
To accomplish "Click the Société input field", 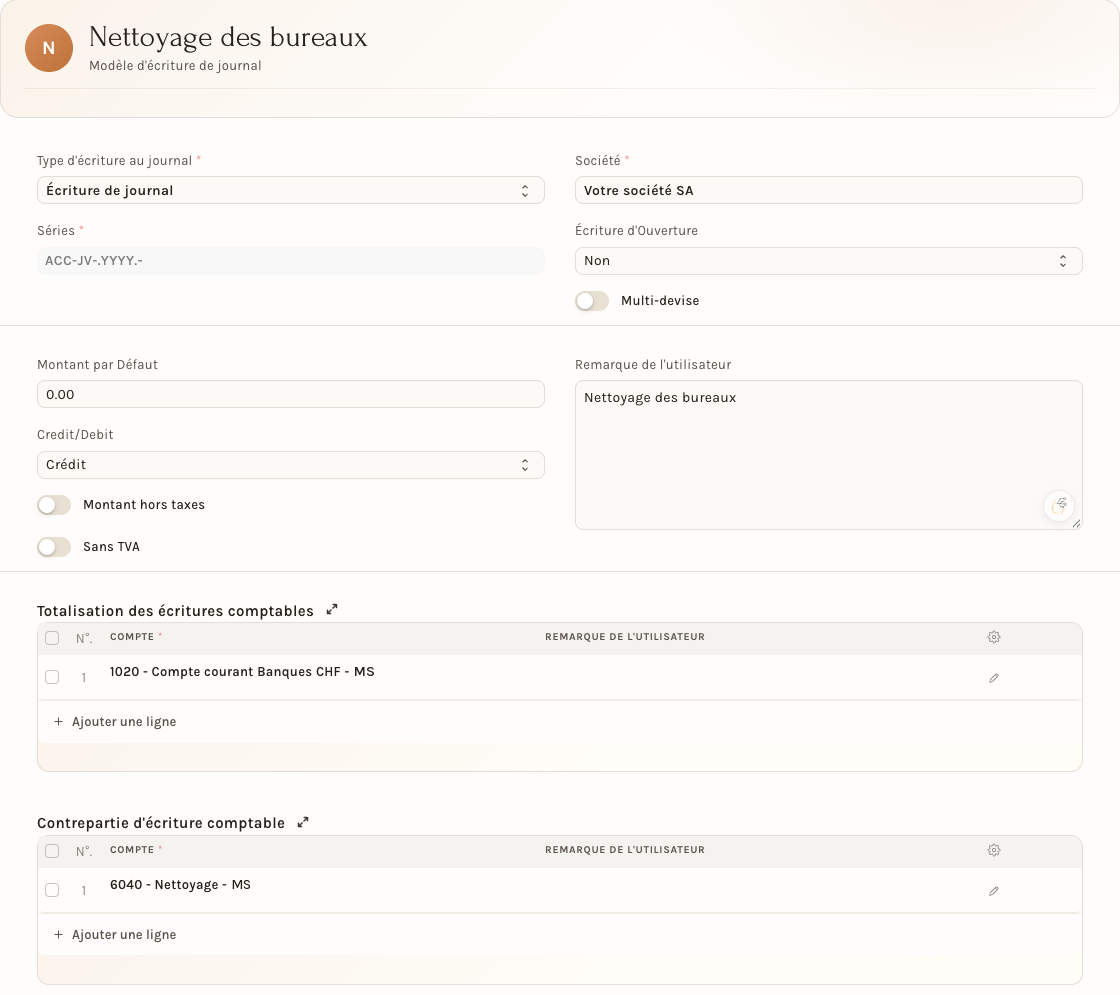I will pos(829,191).
